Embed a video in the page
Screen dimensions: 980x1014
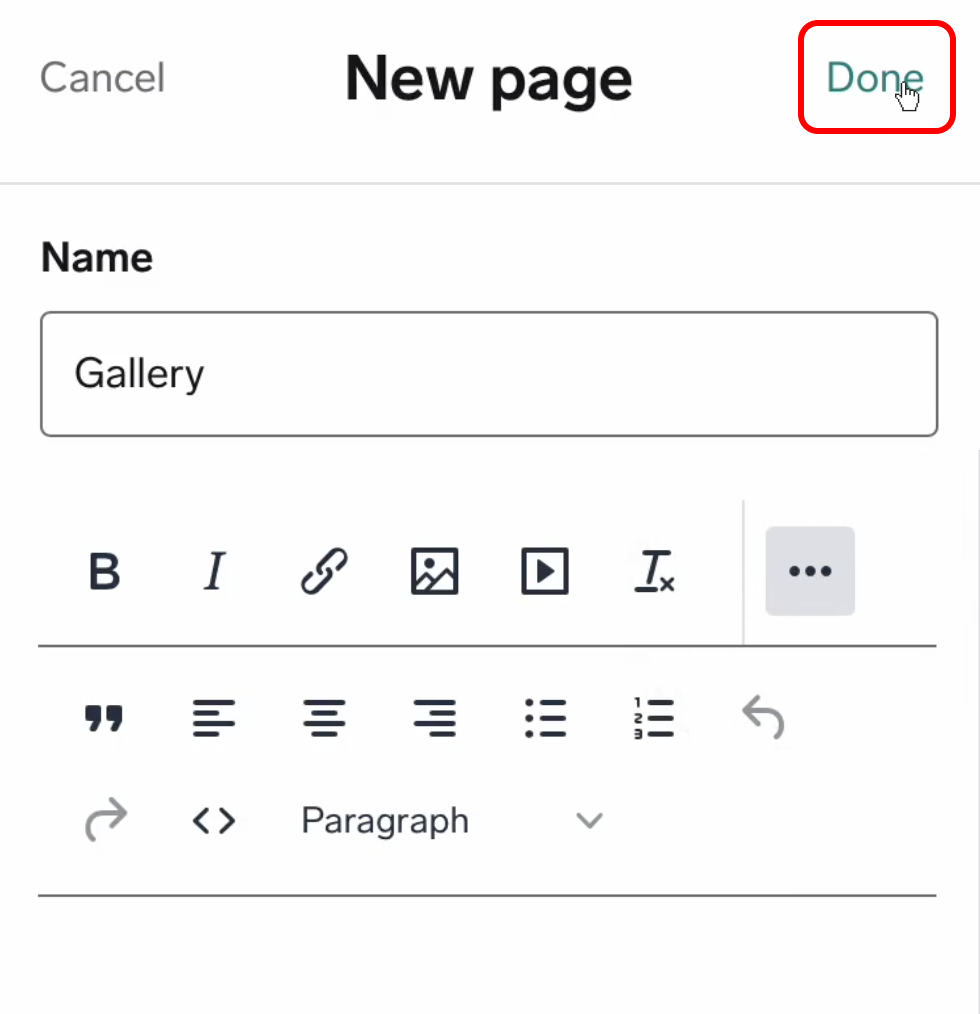pos(545,572)
